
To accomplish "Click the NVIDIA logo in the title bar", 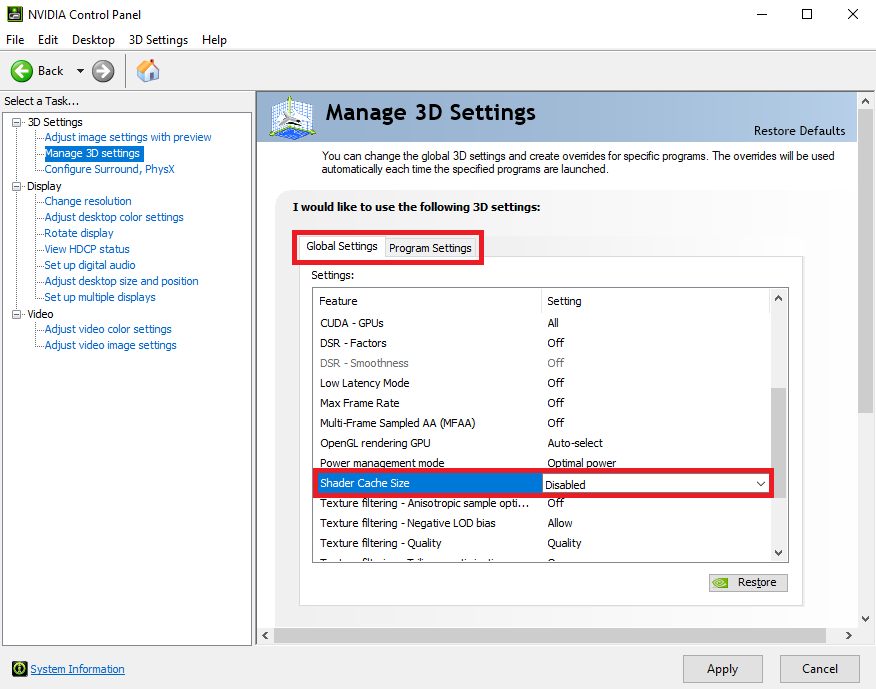I will click(14, 13).
